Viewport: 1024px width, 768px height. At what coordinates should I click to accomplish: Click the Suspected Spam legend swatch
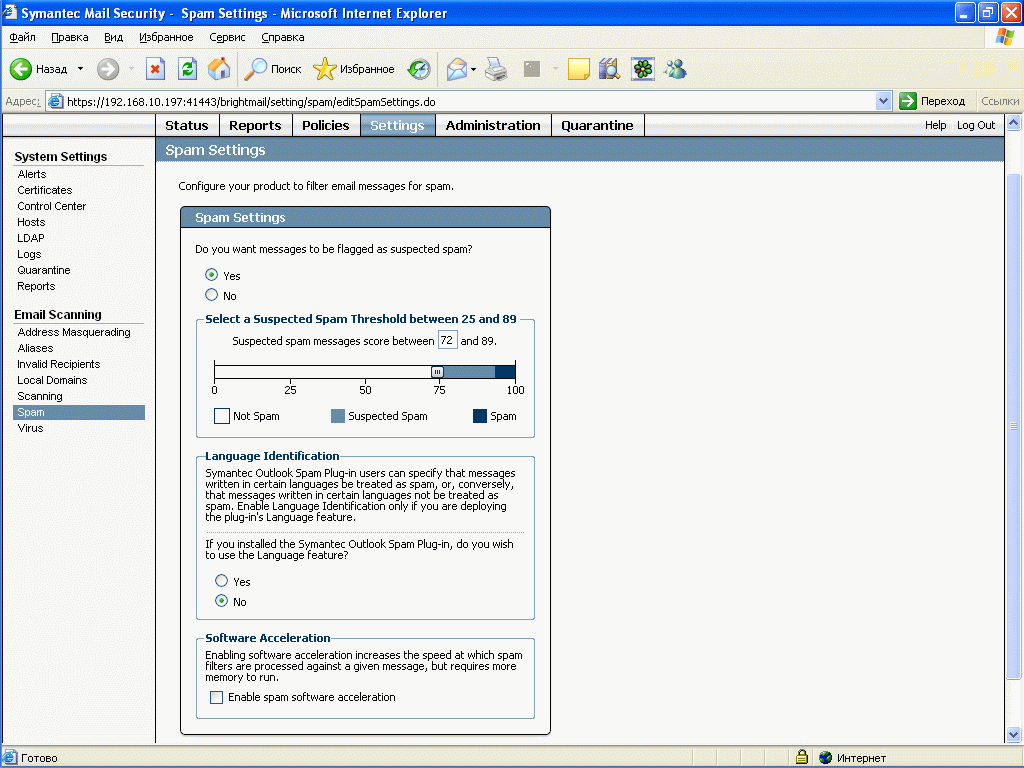click(338, 416)
